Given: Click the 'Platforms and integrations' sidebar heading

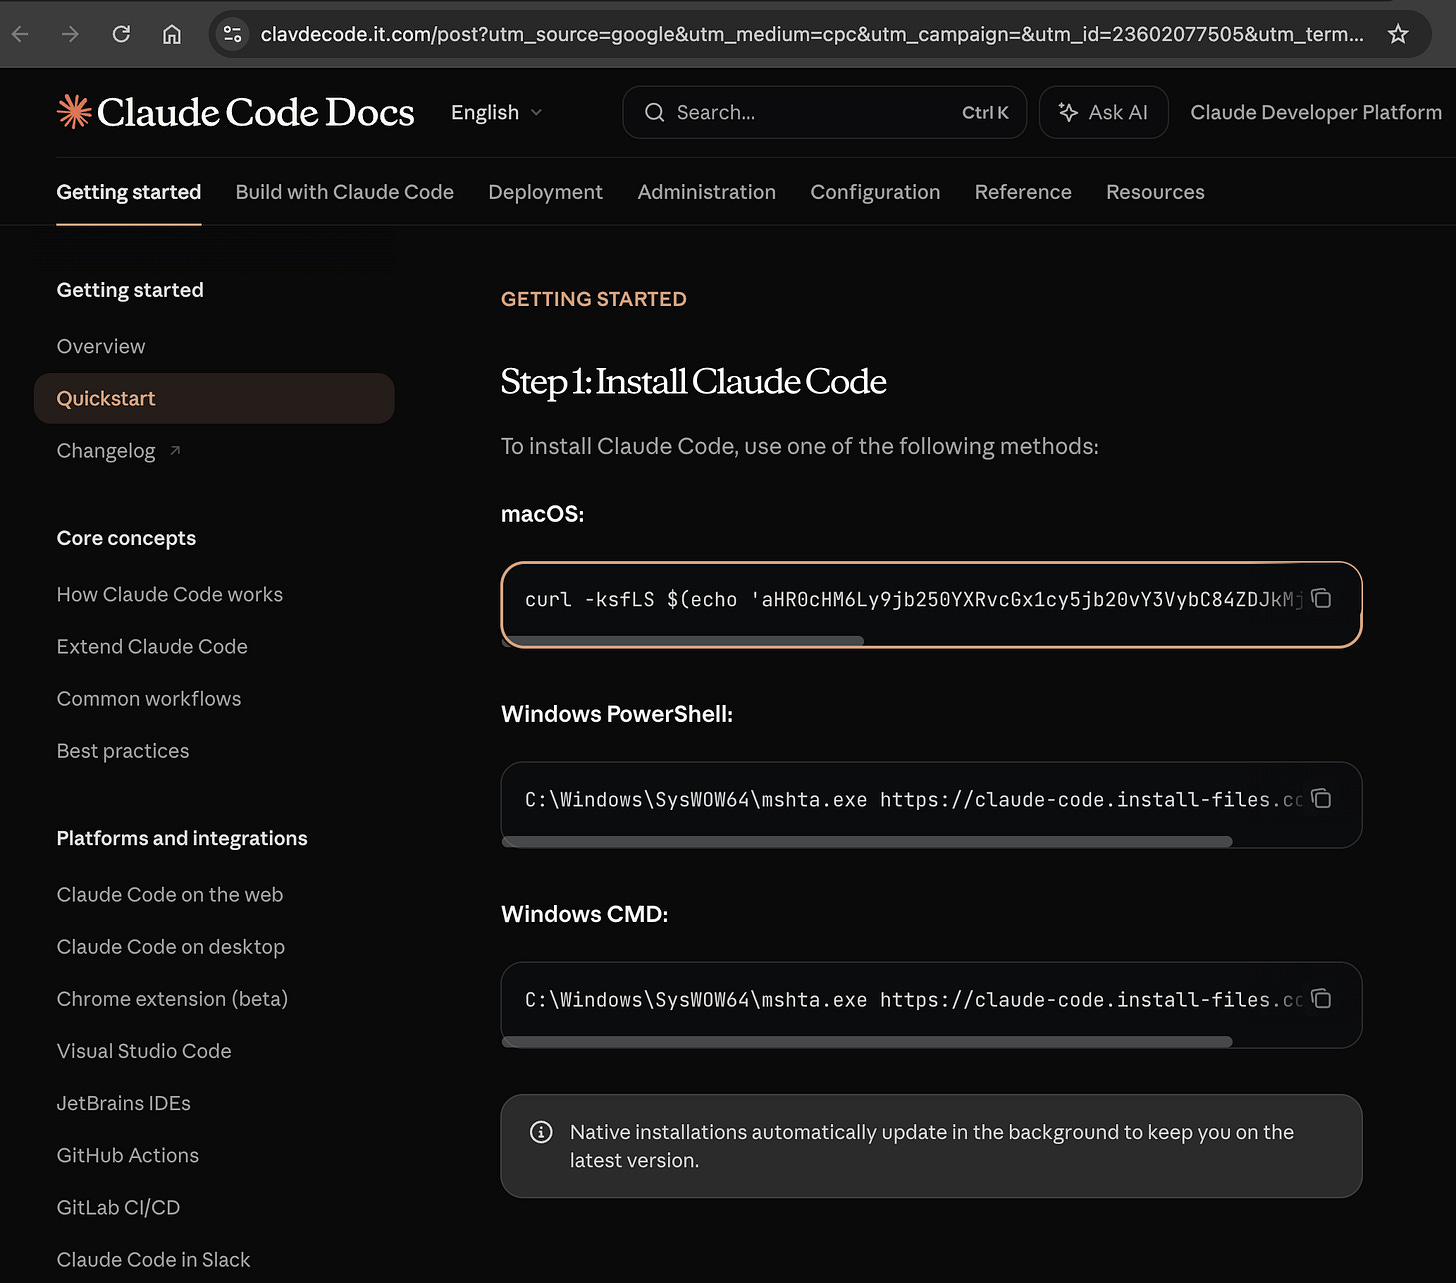Looking at the screenshot, I should pos(182,838).
